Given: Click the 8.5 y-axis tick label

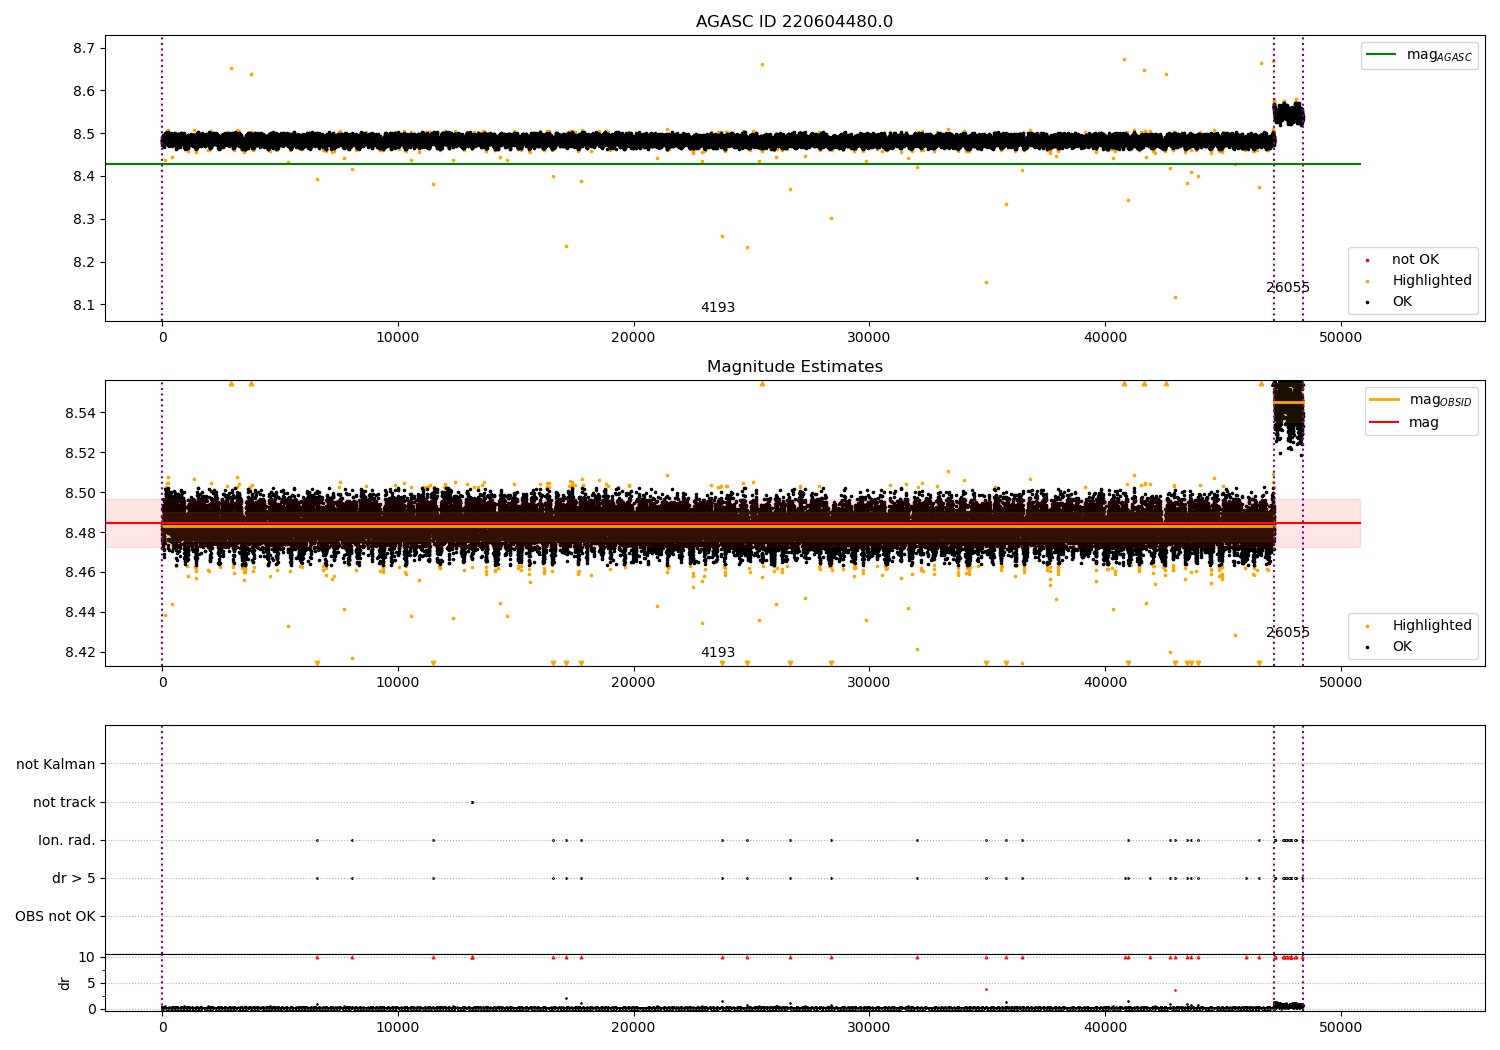Looking at the screenshot, I should pos(84,134).
